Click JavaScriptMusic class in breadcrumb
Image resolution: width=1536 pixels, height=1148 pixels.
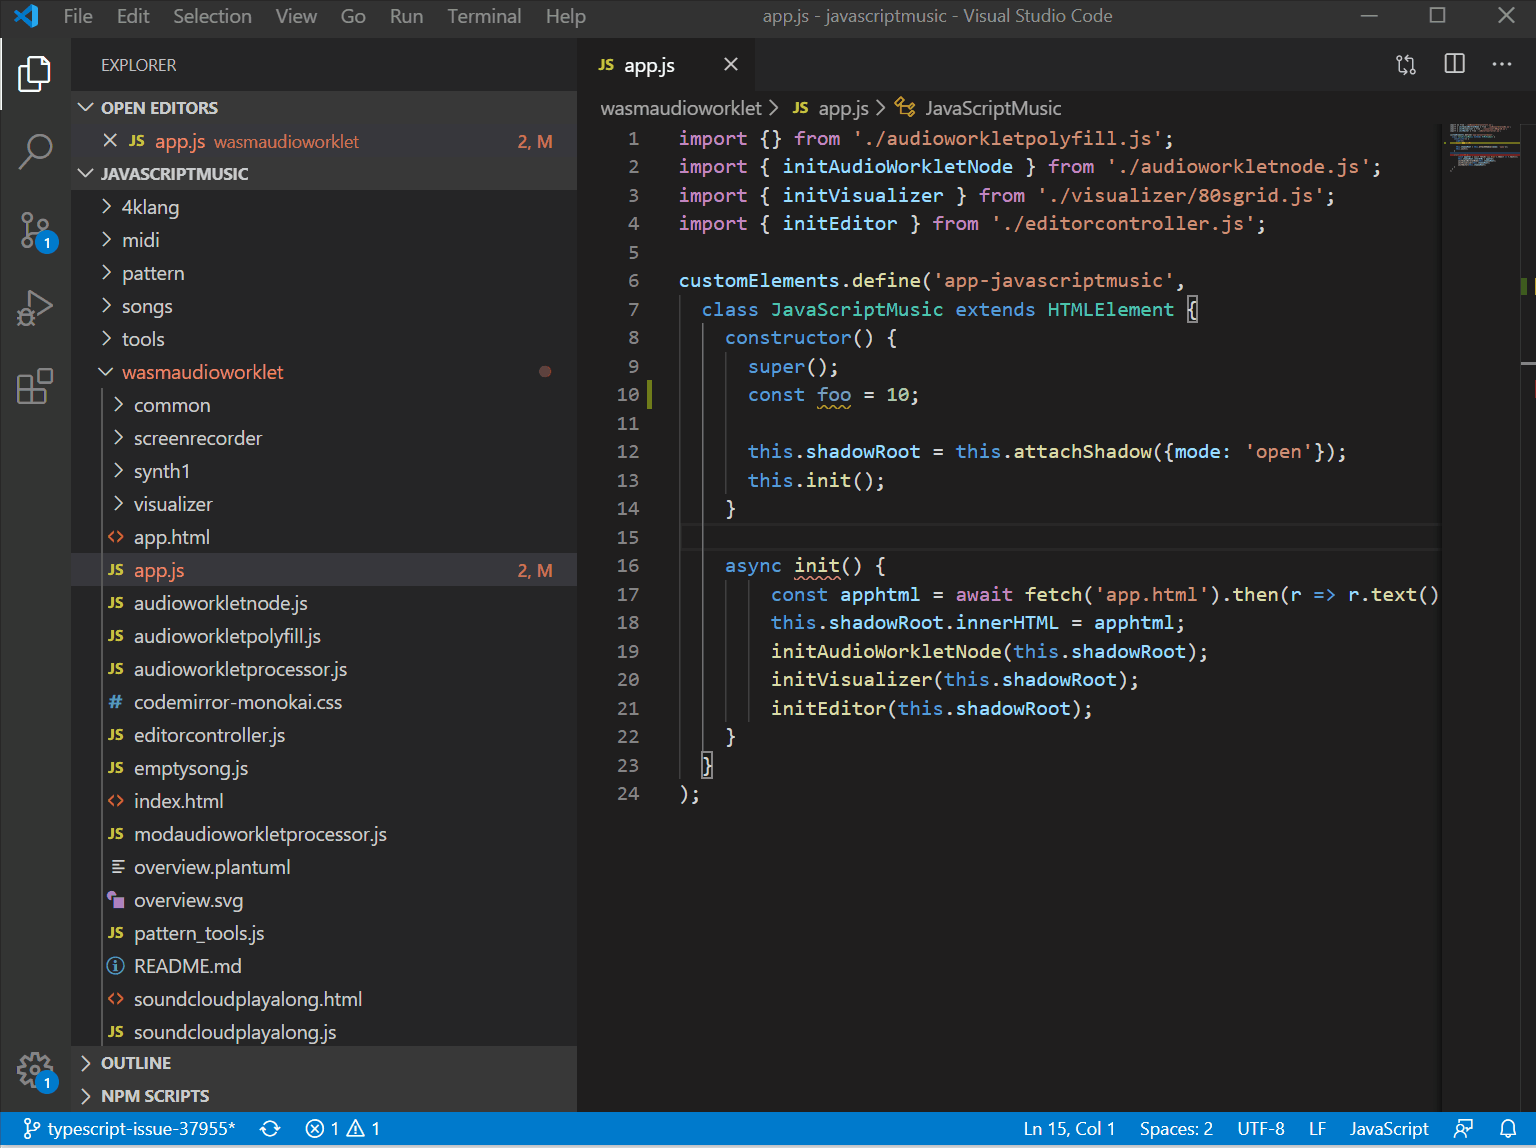click(x=978, y=108)
